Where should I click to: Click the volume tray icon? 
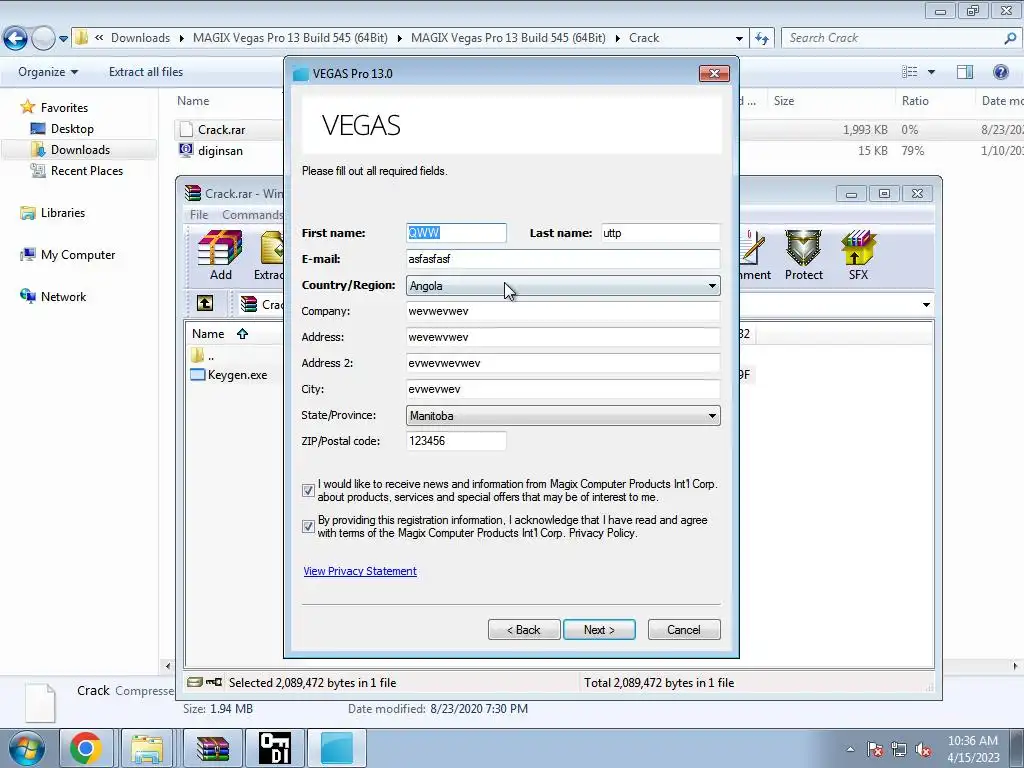pyautogui.click(x=923, y=749)
